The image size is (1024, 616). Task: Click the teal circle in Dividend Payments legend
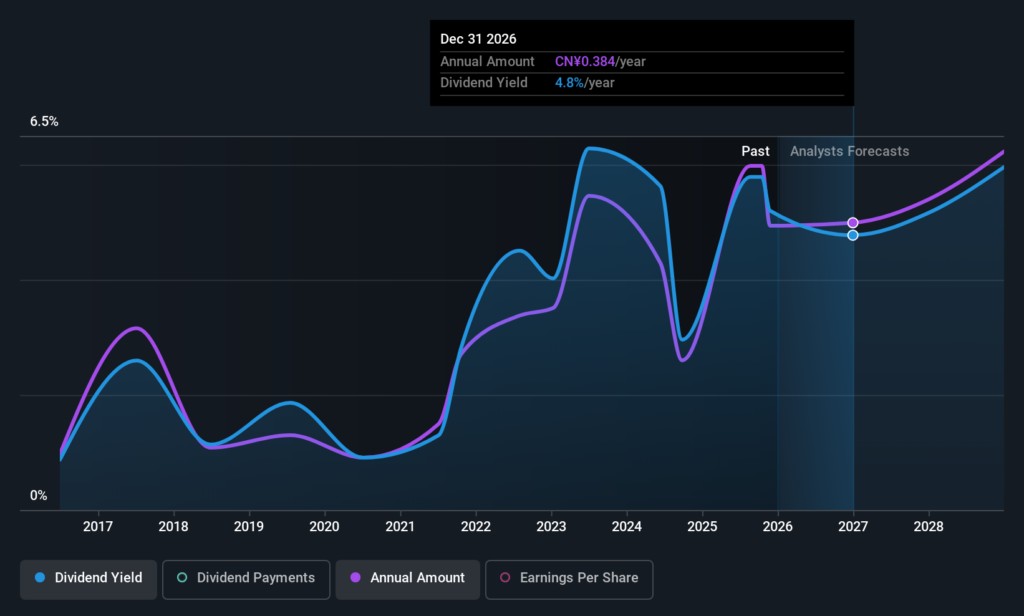click(181, 578)
